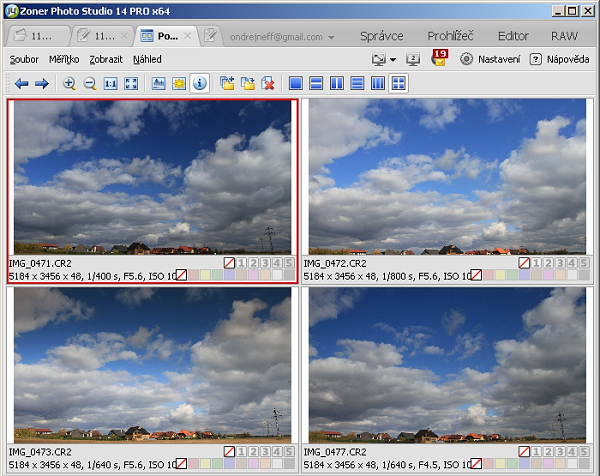
Task: Click the fit to window zoom icon
Action: [x=131, y=84]
